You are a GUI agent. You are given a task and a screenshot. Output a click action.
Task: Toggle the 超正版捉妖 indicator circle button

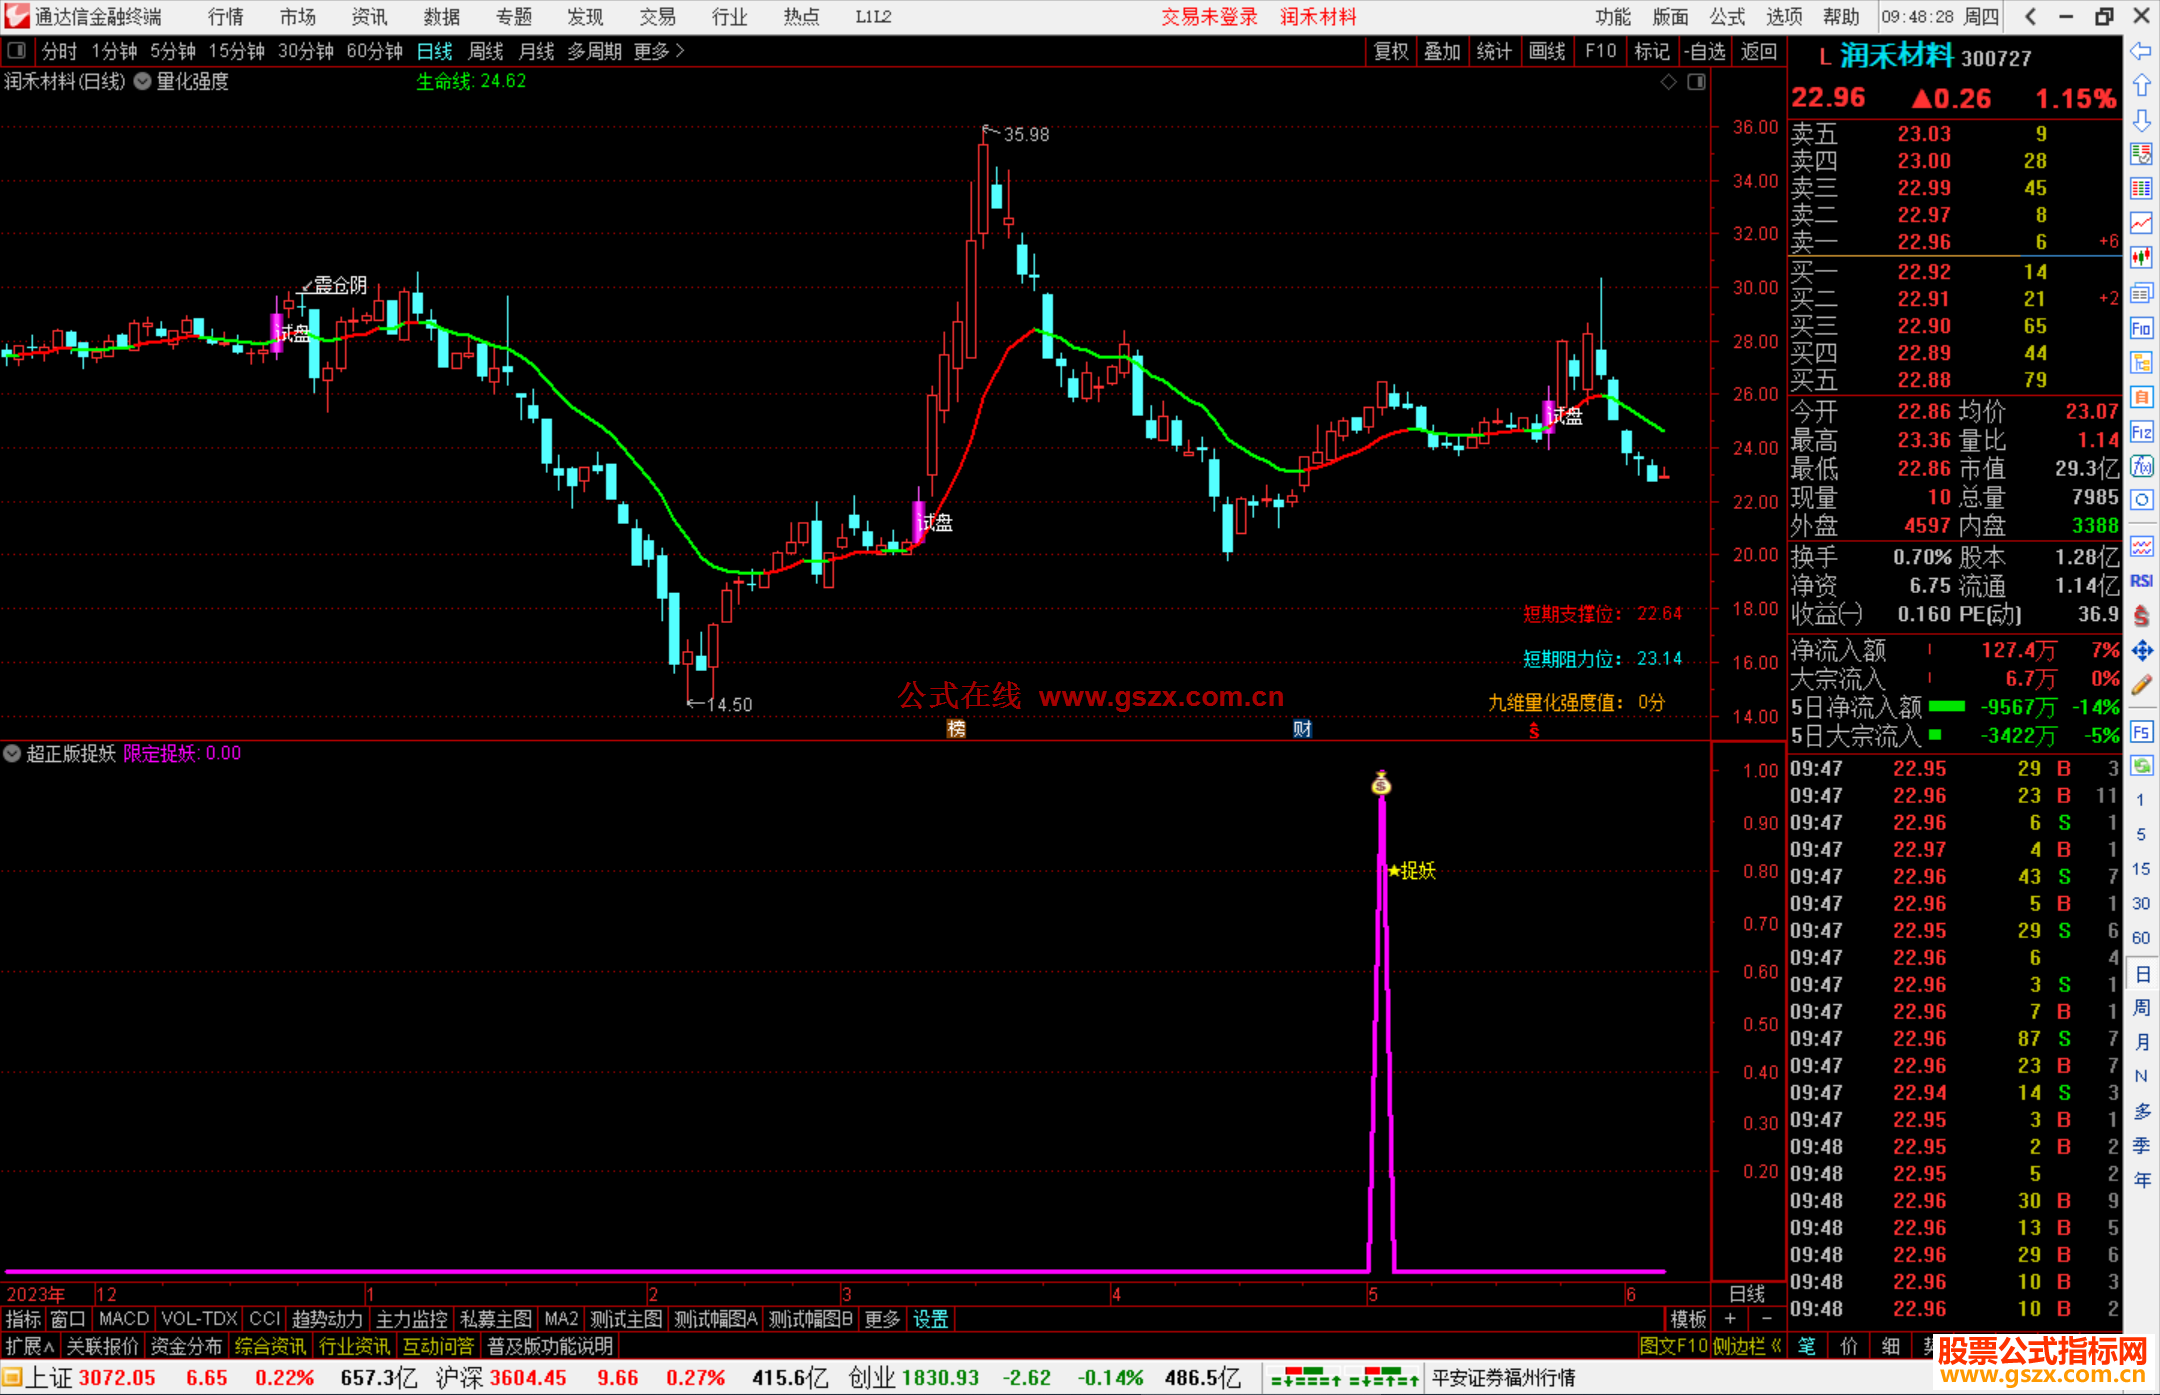pyautogui.click(x=12, y=754)
